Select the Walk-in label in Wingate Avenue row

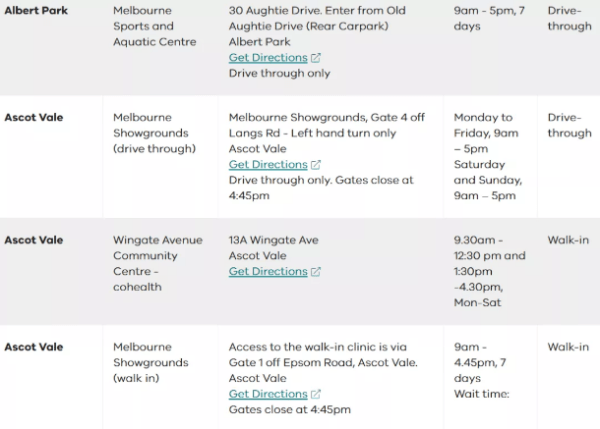pos(568,240)
